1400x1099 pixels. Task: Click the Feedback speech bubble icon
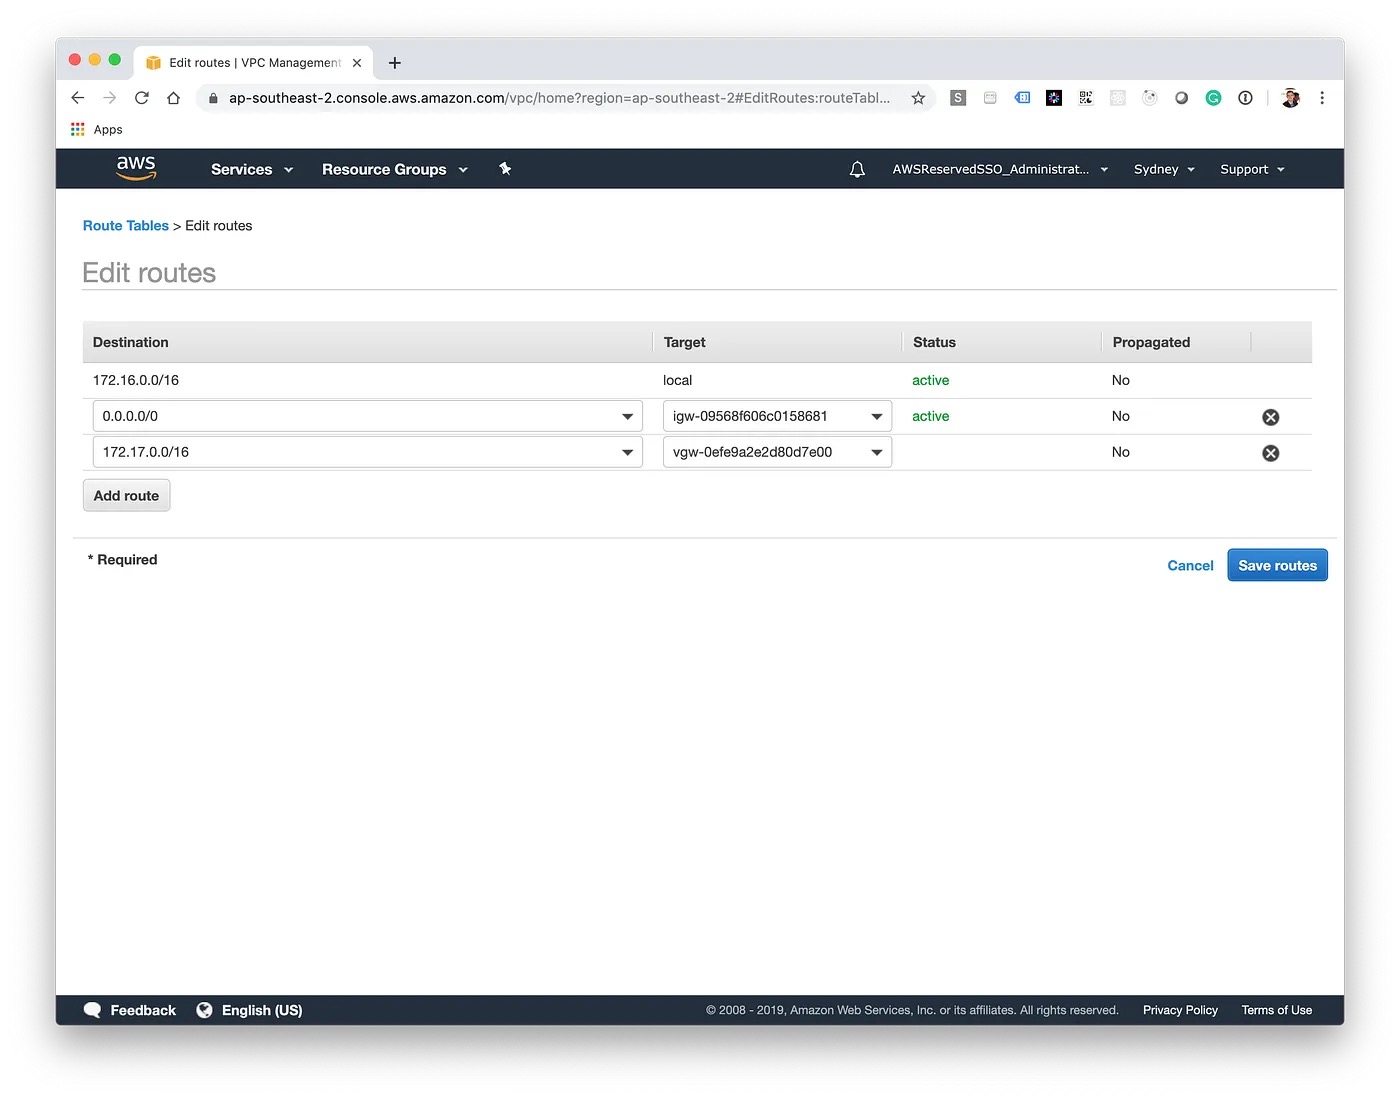pos(92,1010)
